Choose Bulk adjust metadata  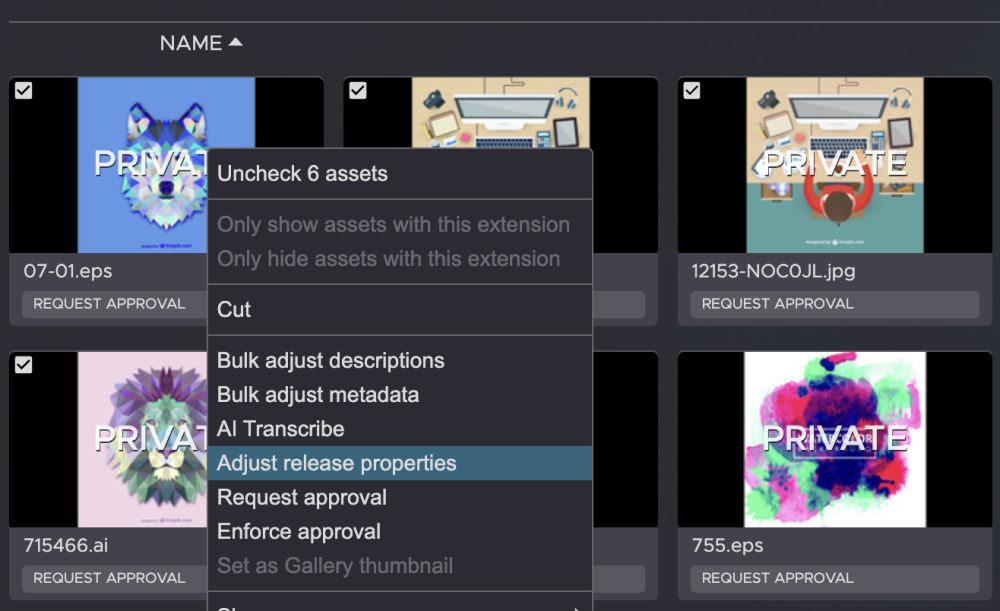(x=318, y=395)
